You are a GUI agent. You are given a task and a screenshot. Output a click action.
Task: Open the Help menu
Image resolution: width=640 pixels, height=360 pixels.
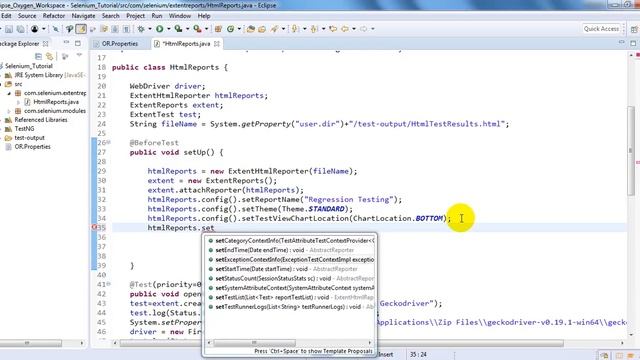(204, 16)
